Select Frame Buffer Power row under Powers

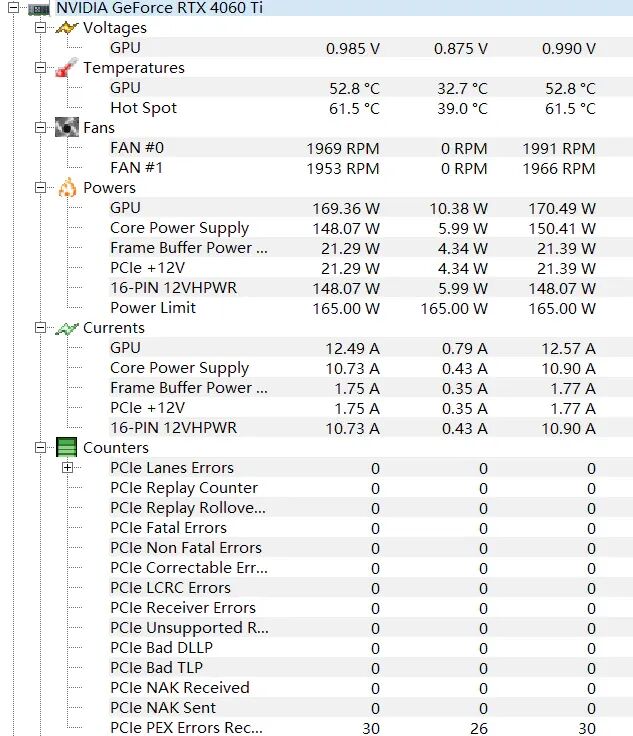tap(371, 247)
